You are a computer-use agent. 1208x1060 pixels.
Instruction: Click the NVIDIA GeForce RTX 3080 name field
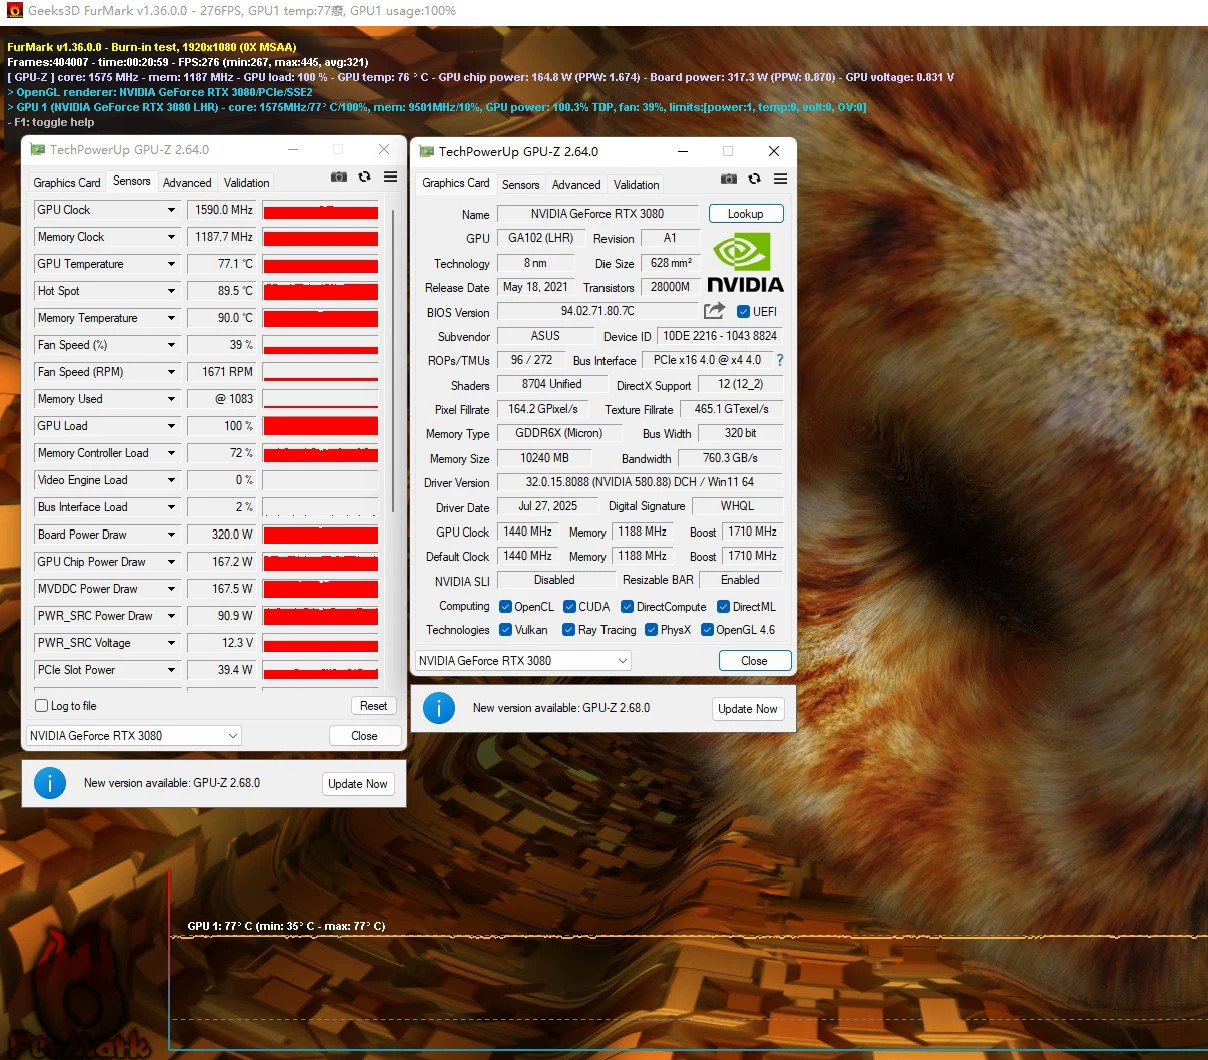click(597, 214)
